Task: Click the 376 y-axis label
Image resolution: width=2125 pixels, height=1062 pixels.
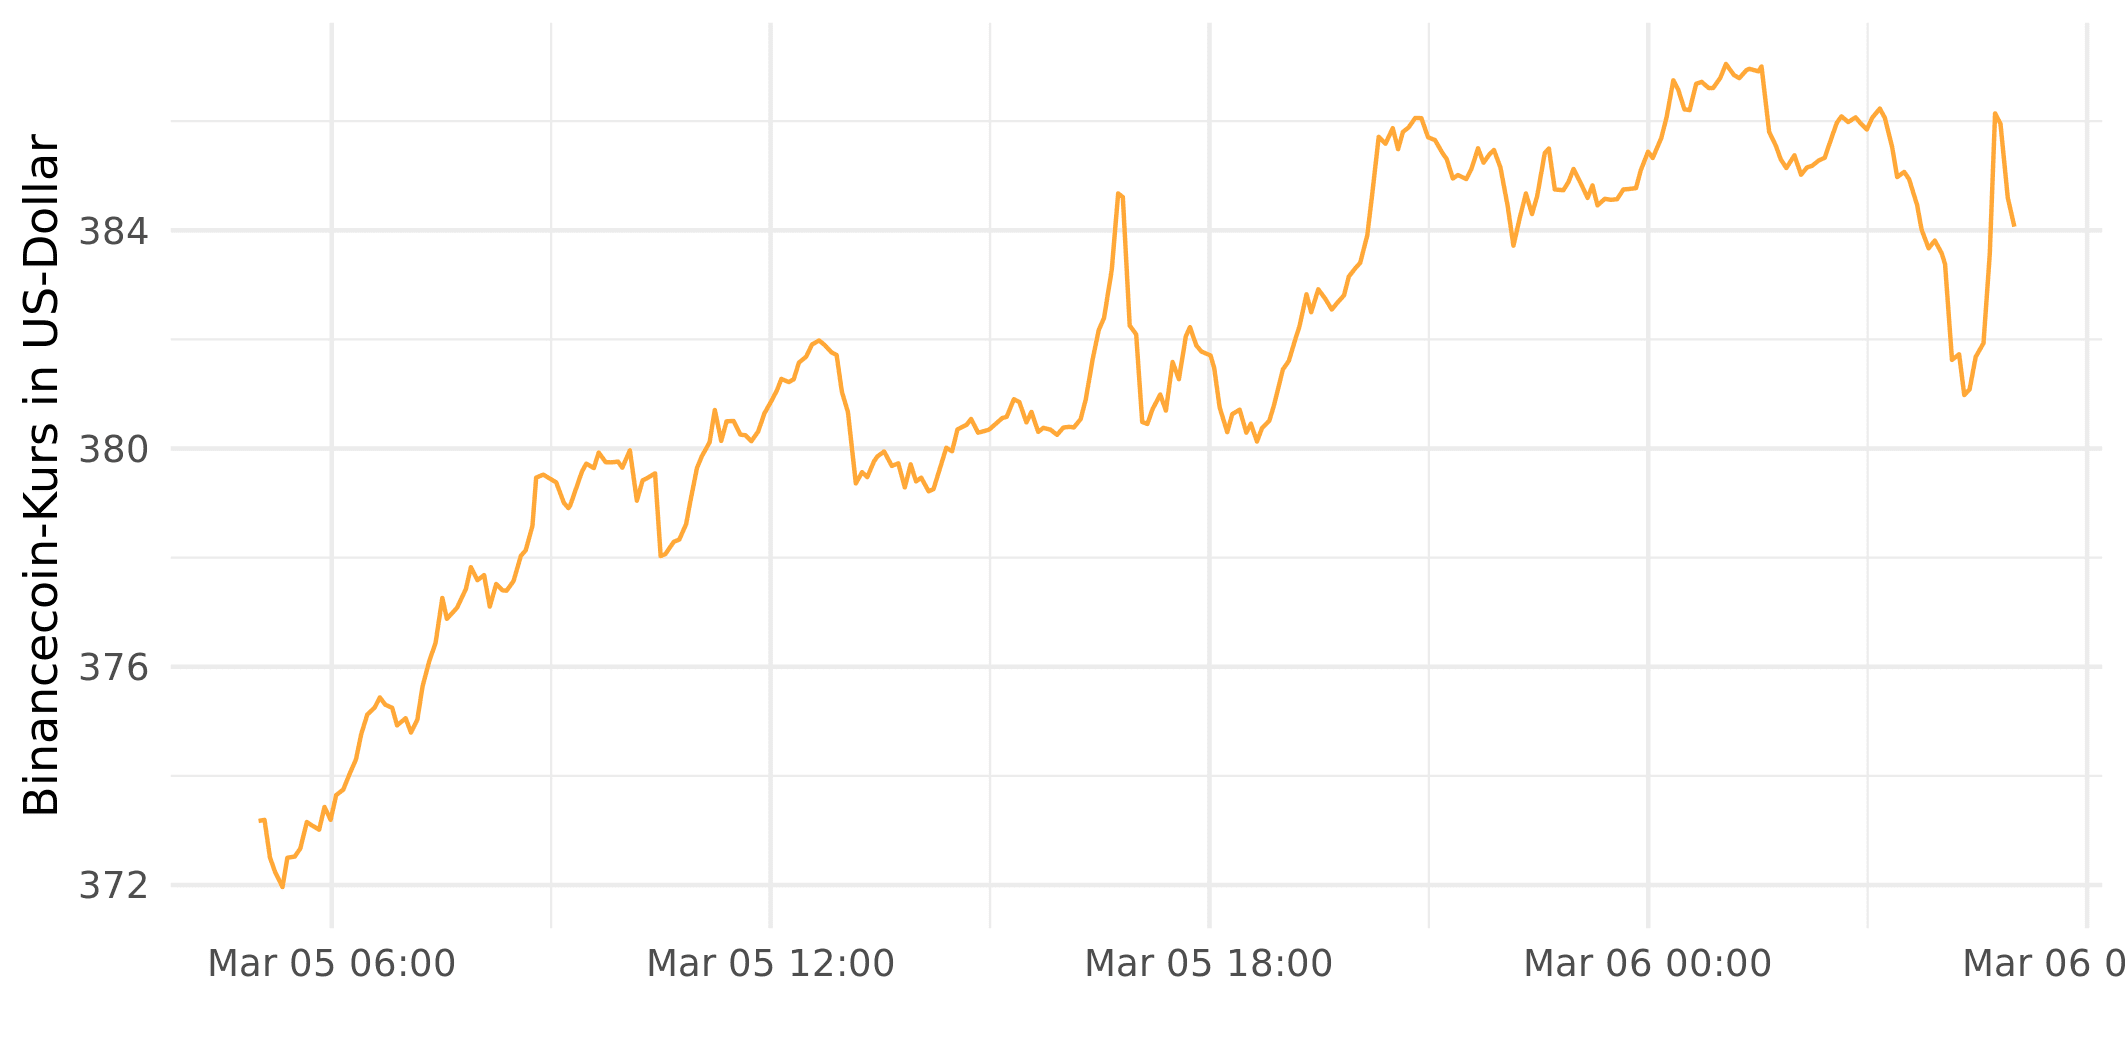Action: coord(113,667)
